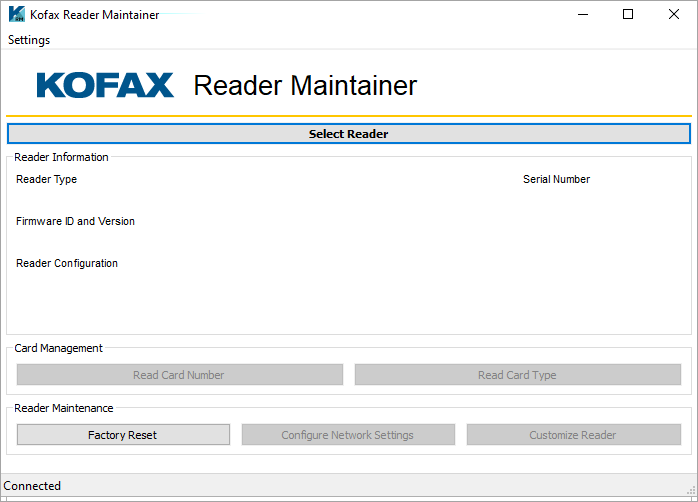Screen dimensions: 698x502
Task: Click the Card Management group title
Action: click(58, 348)
